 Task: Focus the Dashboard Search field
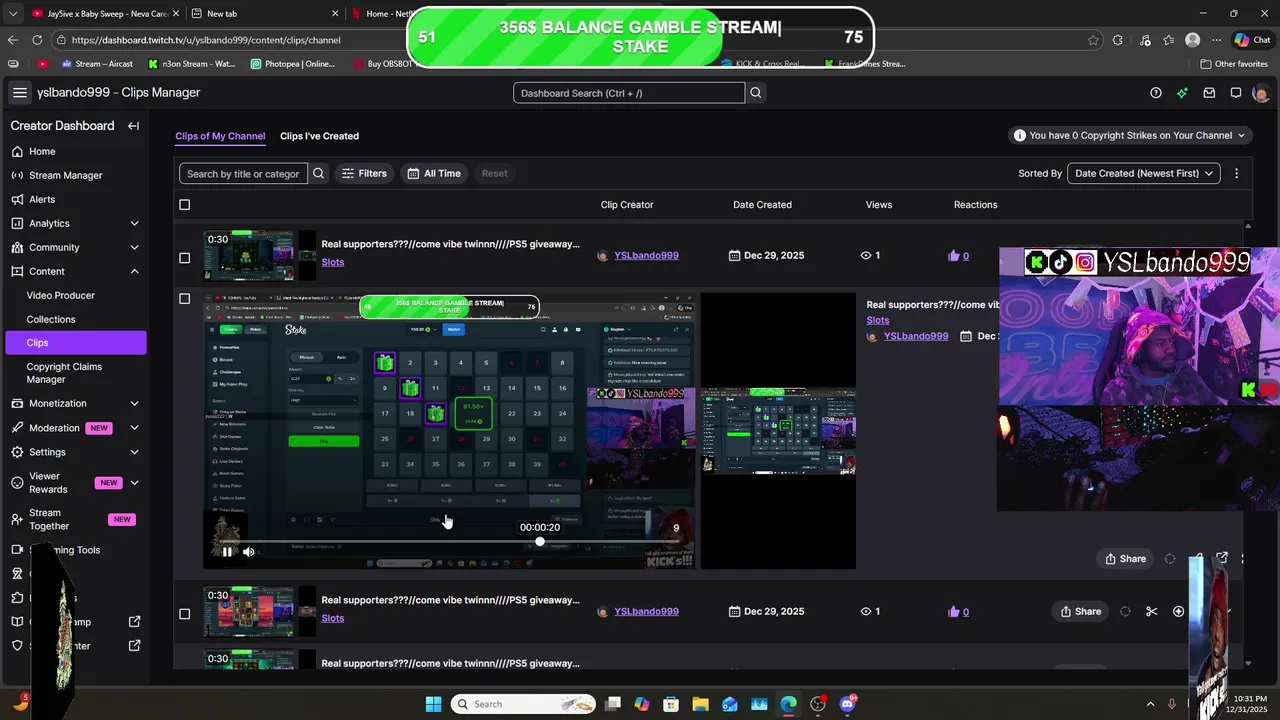[x=629, y=93]
